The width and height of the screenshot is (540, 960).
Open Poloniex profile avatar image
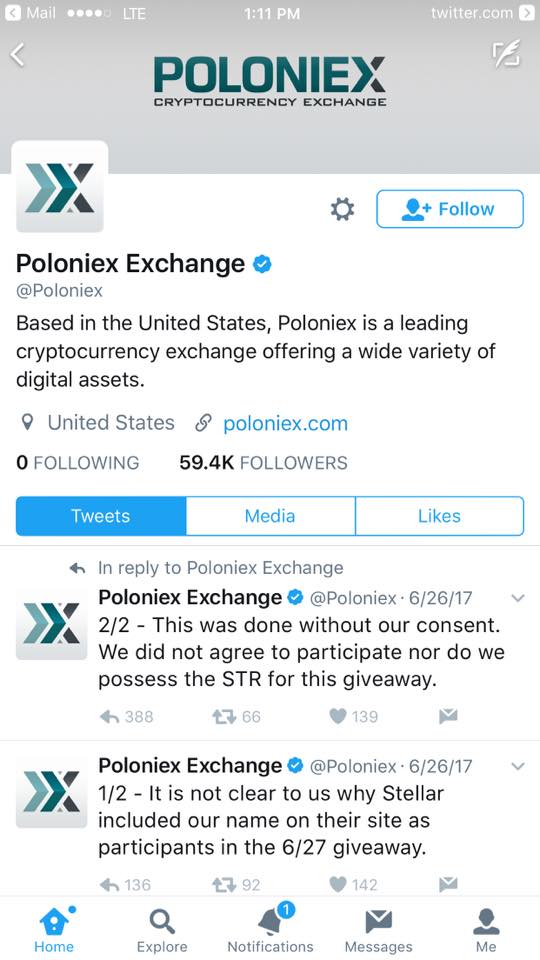tap(60, 188)
